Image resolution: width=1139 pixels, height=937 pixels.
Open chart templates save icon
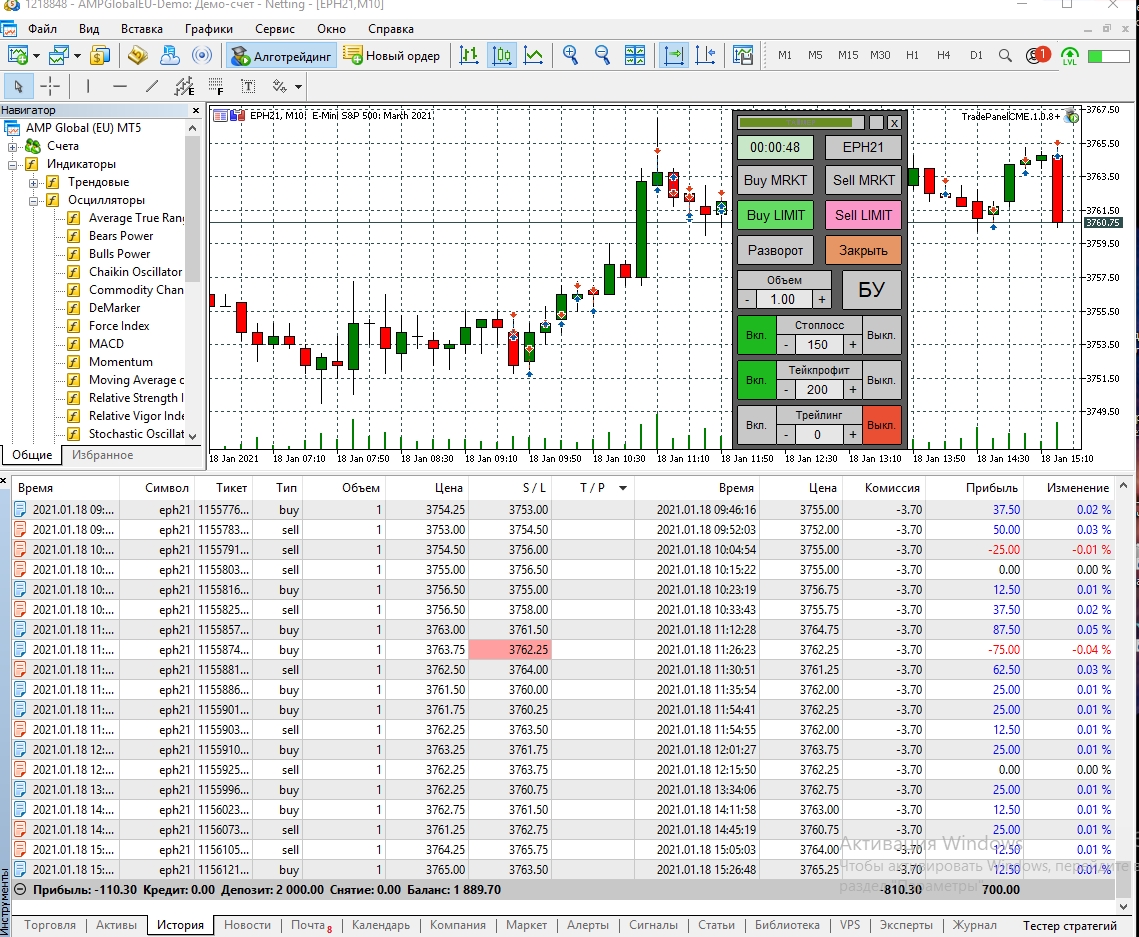tap(743, 55)
